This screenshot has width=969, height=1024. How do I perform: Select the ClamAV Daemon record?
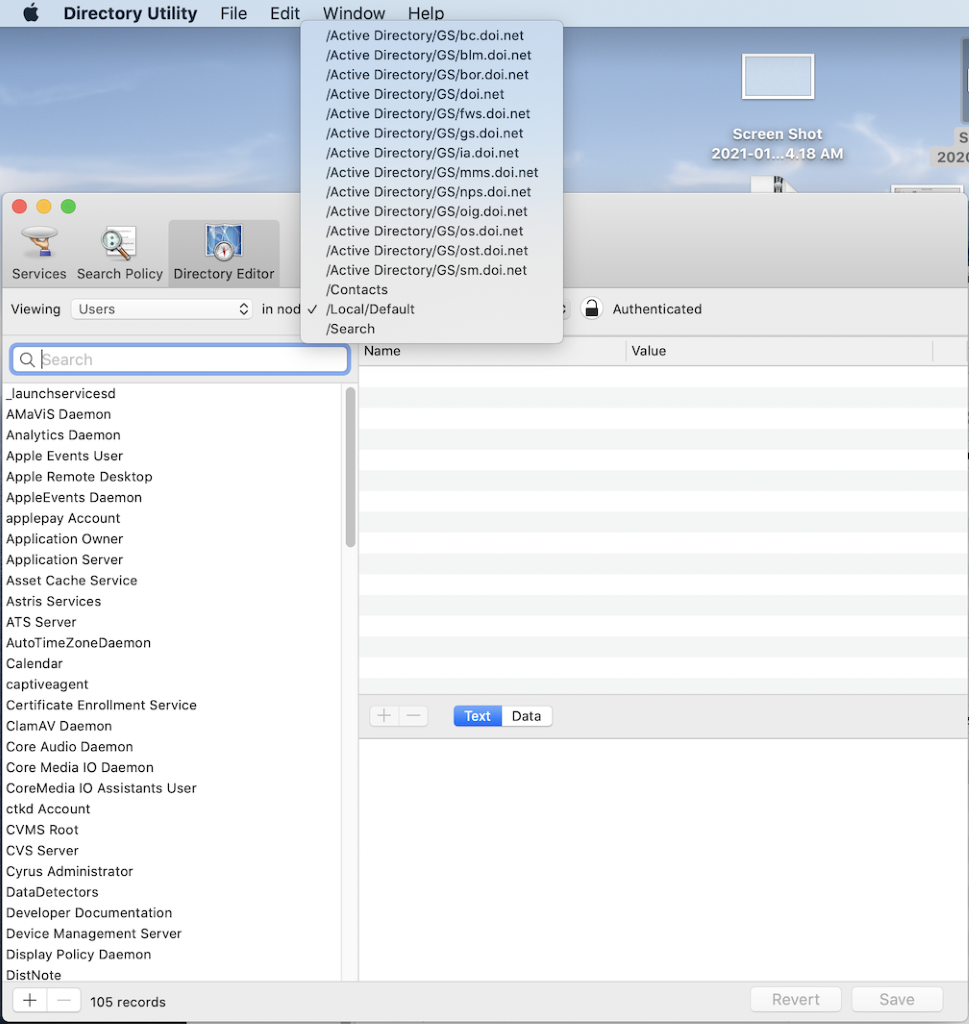pyautogui.click(x=172, y=726)
